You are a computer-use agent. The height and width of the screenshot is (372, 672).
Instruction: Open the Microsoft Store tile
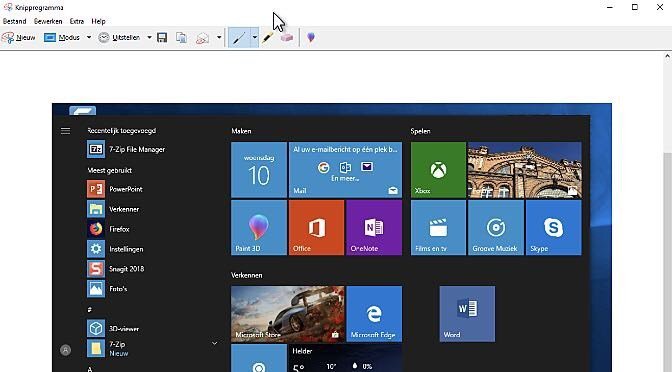288,314
